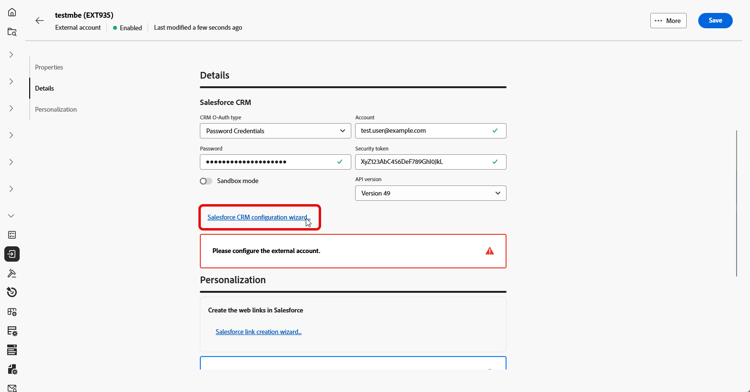Screen dimensions: 750x392
Task: Open the Explorer folder-search icon
Action: tap(12, 32)
